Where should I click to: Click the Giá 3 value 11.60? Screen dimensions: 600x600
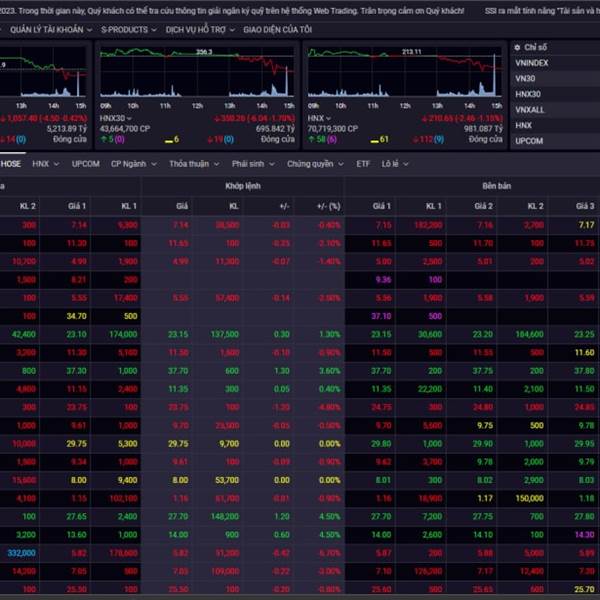click(585, 352)
